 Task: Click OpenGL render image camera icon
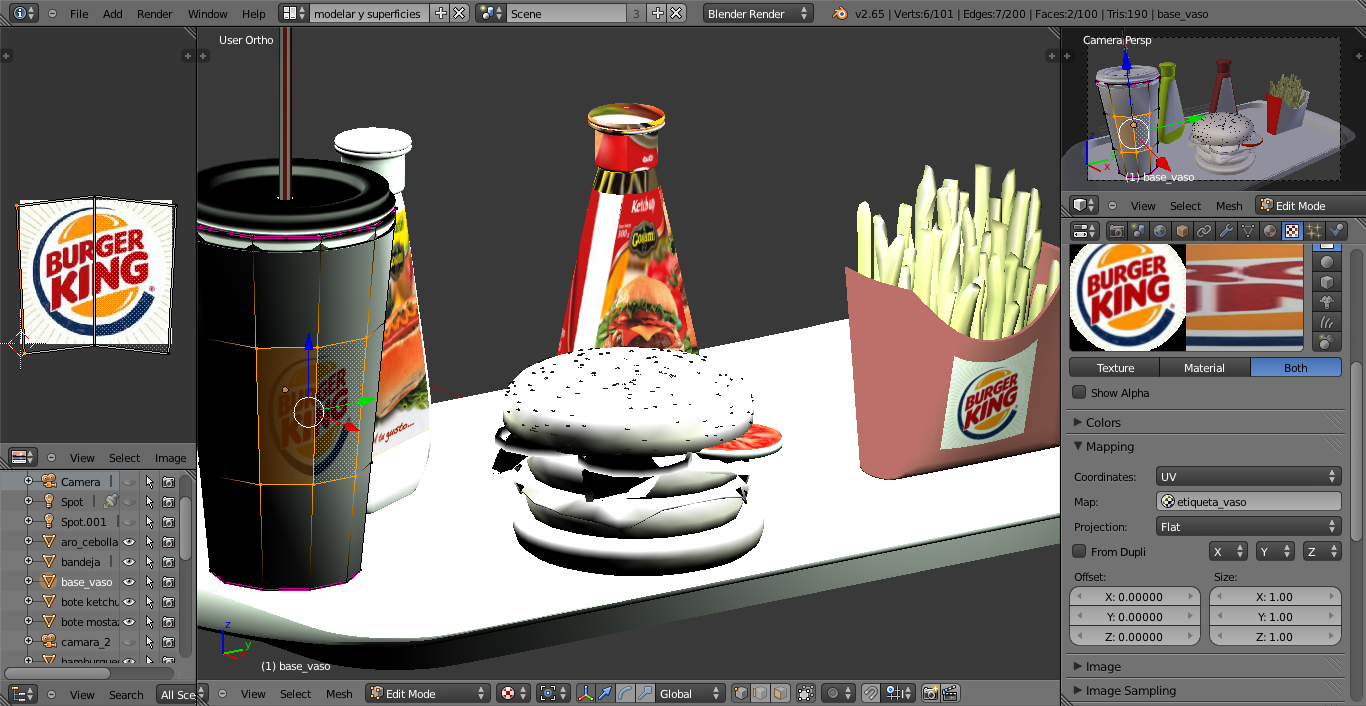click(x=931, y=693)
